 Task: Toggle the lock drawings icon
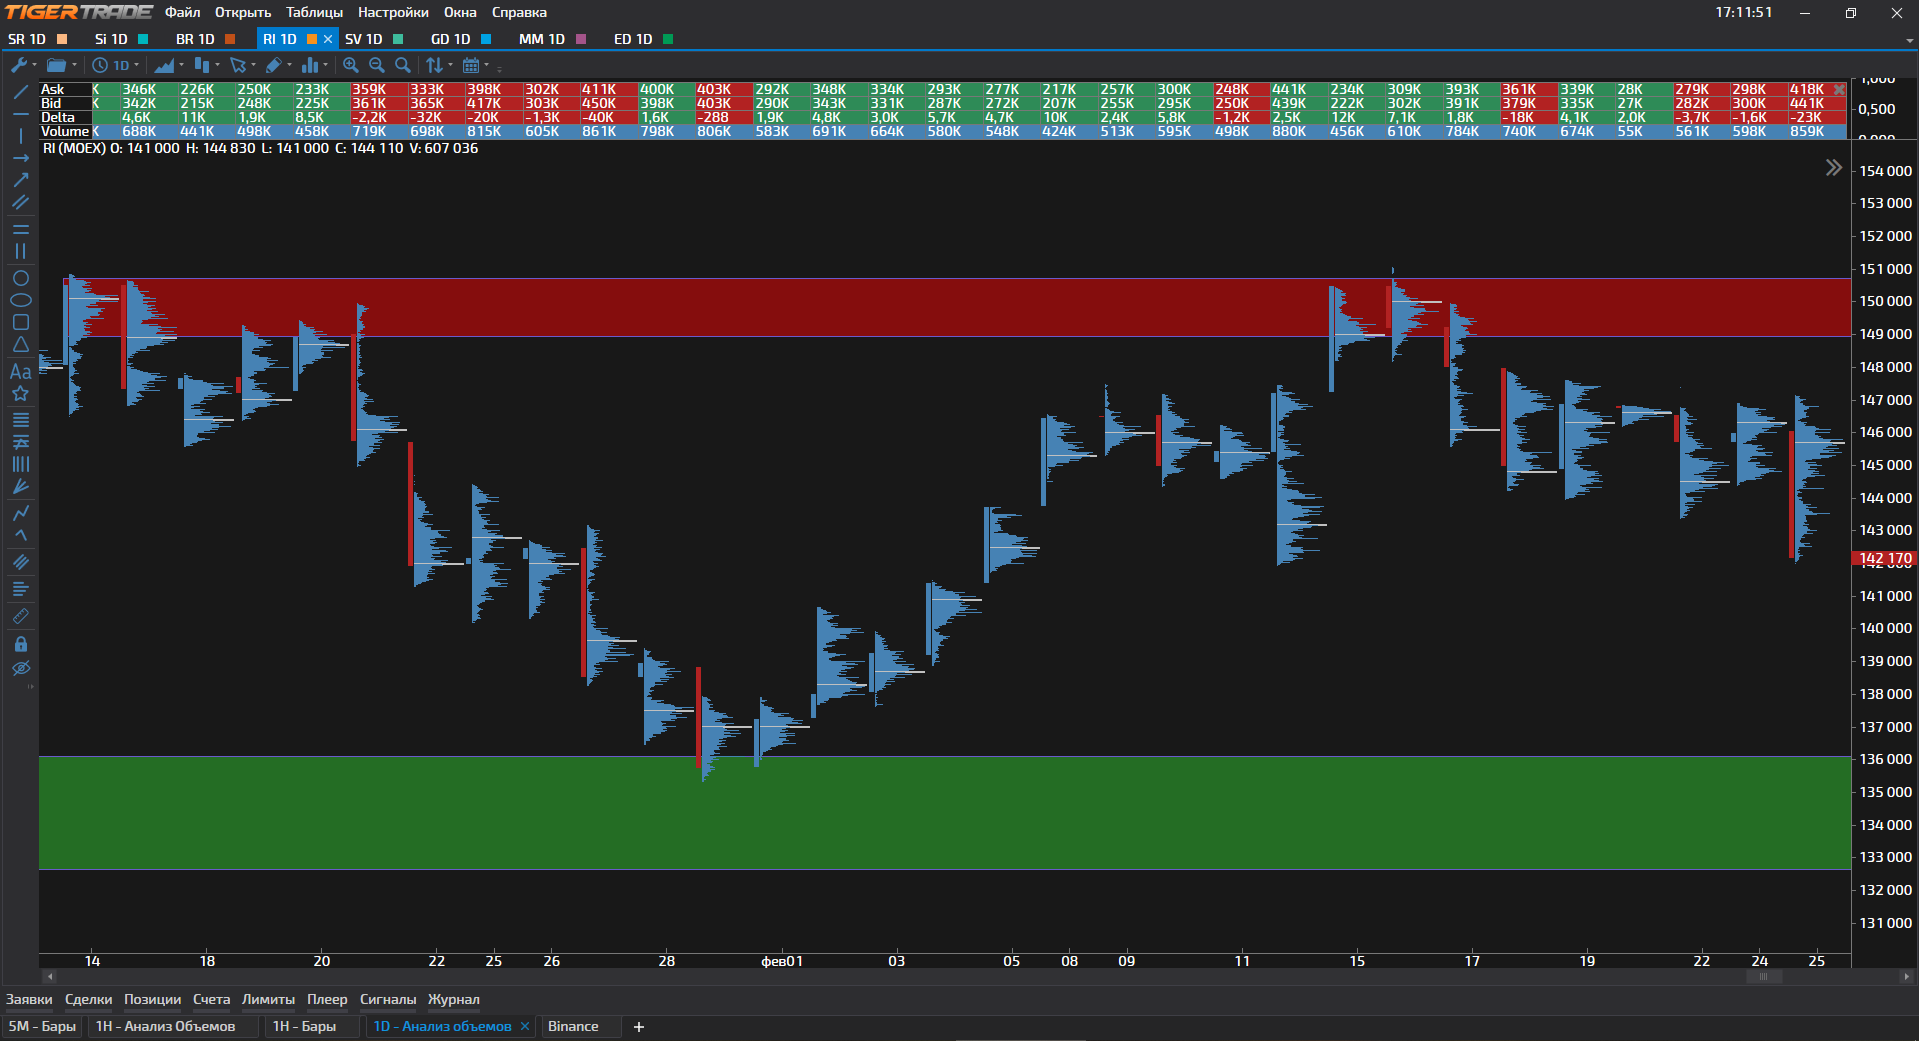[x=20, y=644]
